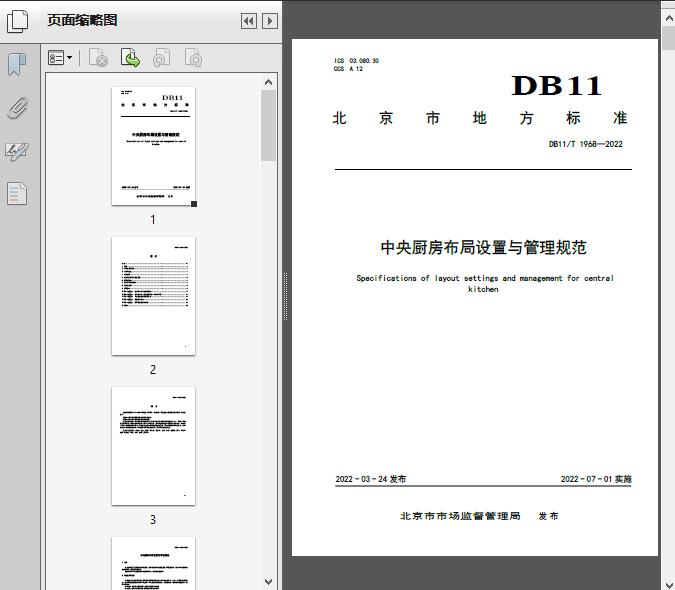Click the document view scrollbar thumb
Image resolution: width=675 pixels, height=590 pixels.
point(669,38)
